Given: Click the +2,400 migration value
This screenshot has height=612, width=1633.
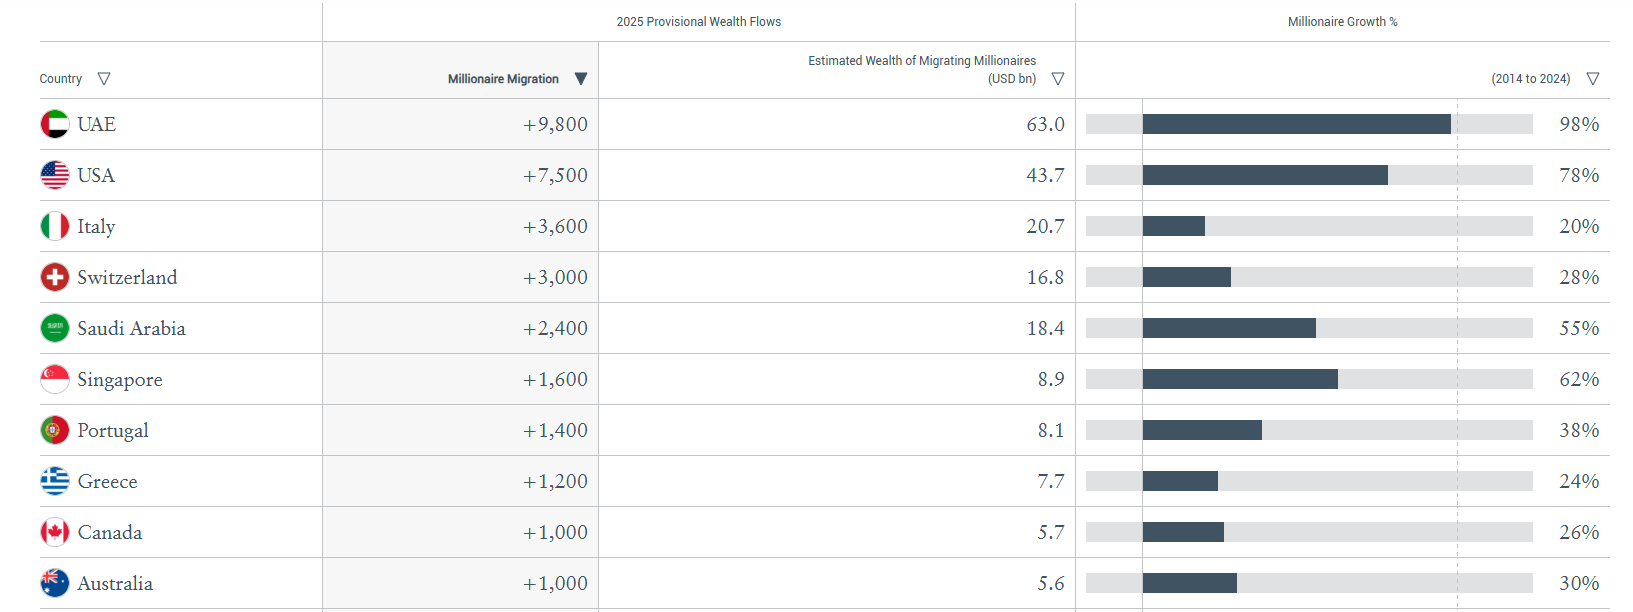Looking at the screenshot, I should point(555,328).
